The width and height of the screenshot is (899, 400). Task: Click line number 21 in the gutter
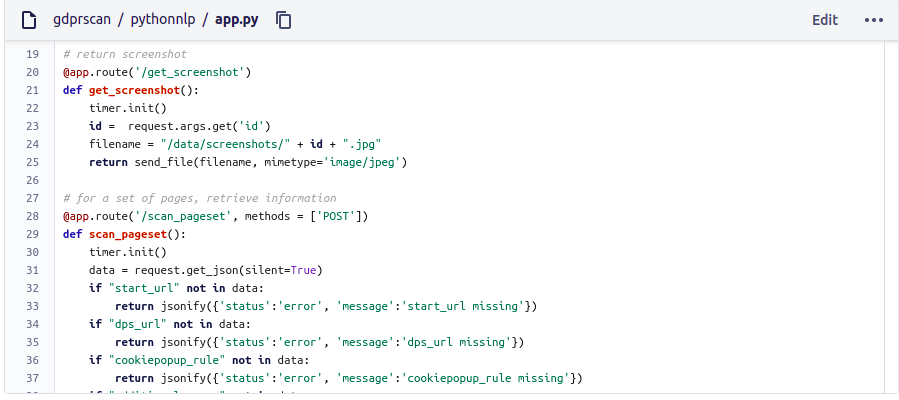[32, 90]
